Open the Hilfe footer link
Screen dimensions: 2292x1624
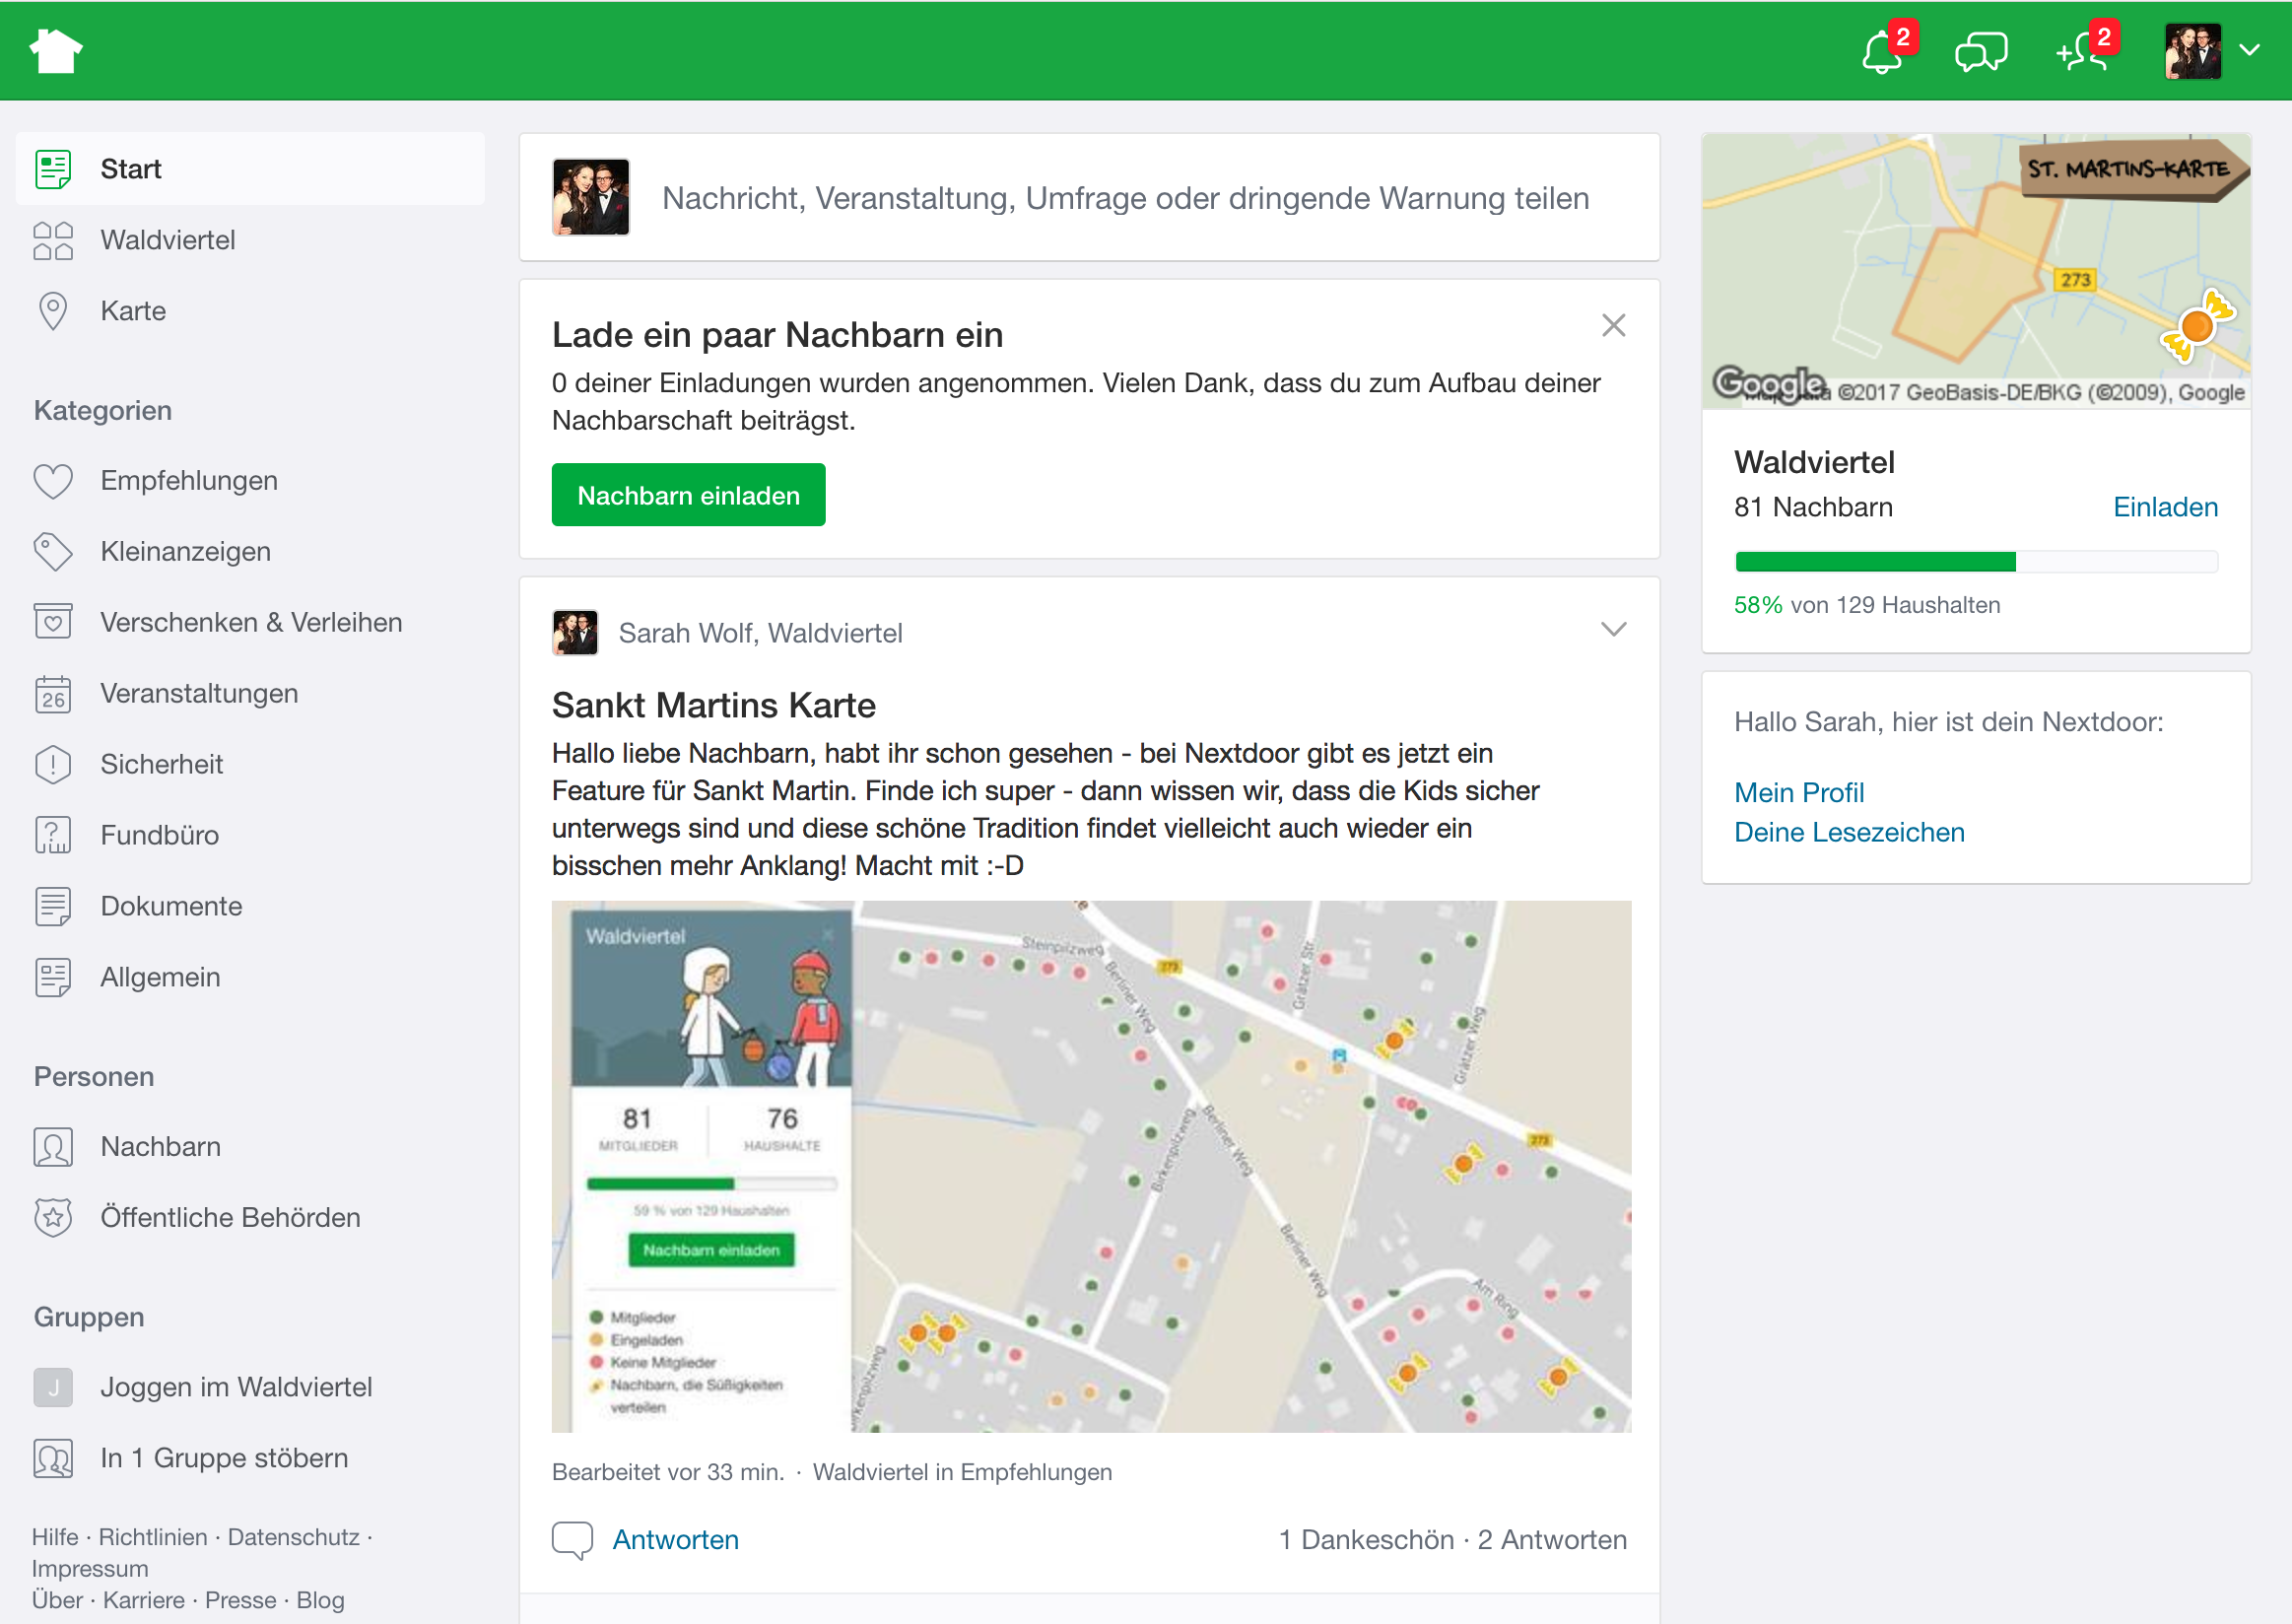[55, 1538]
